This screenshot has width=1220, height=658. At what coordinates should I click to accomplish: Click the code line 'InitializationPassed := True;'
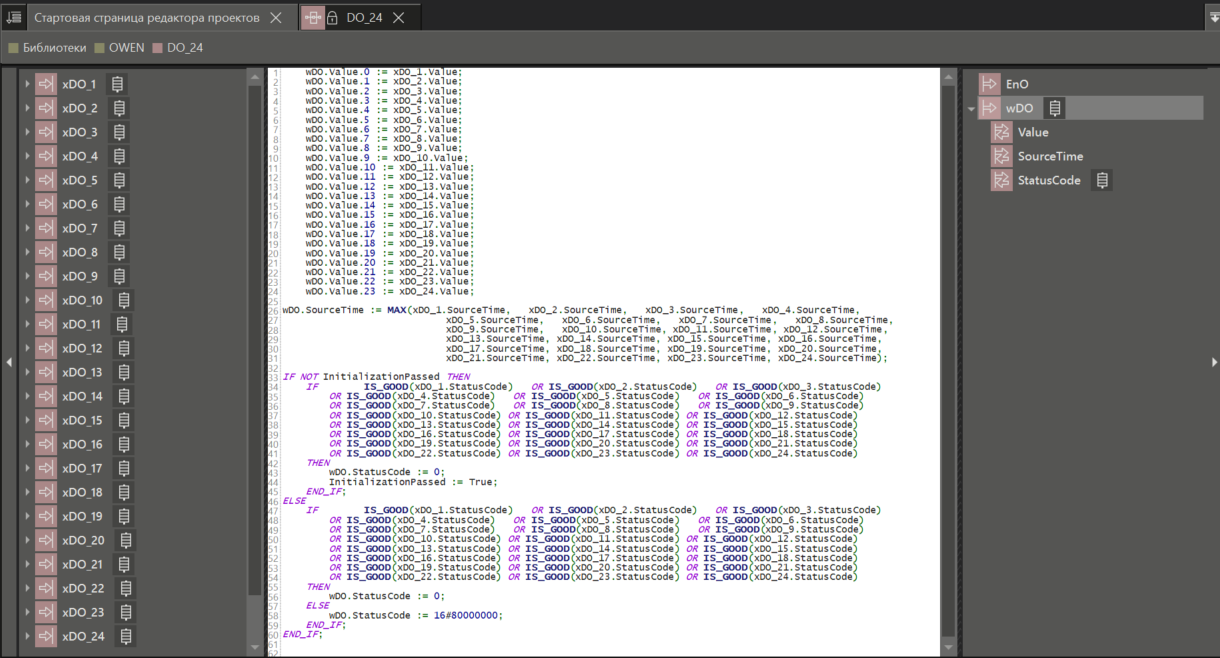click(x=413, y=482)
